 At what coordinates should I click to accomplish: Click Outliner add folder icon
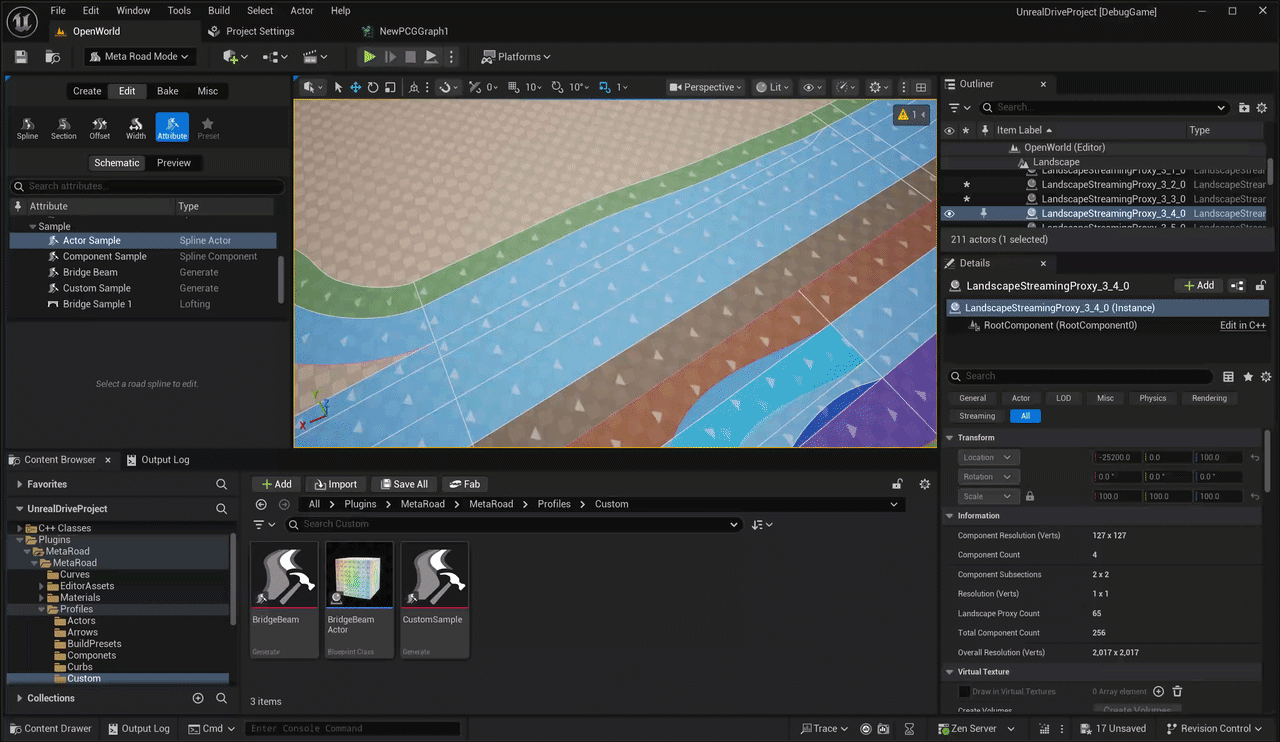[1244, 107]
